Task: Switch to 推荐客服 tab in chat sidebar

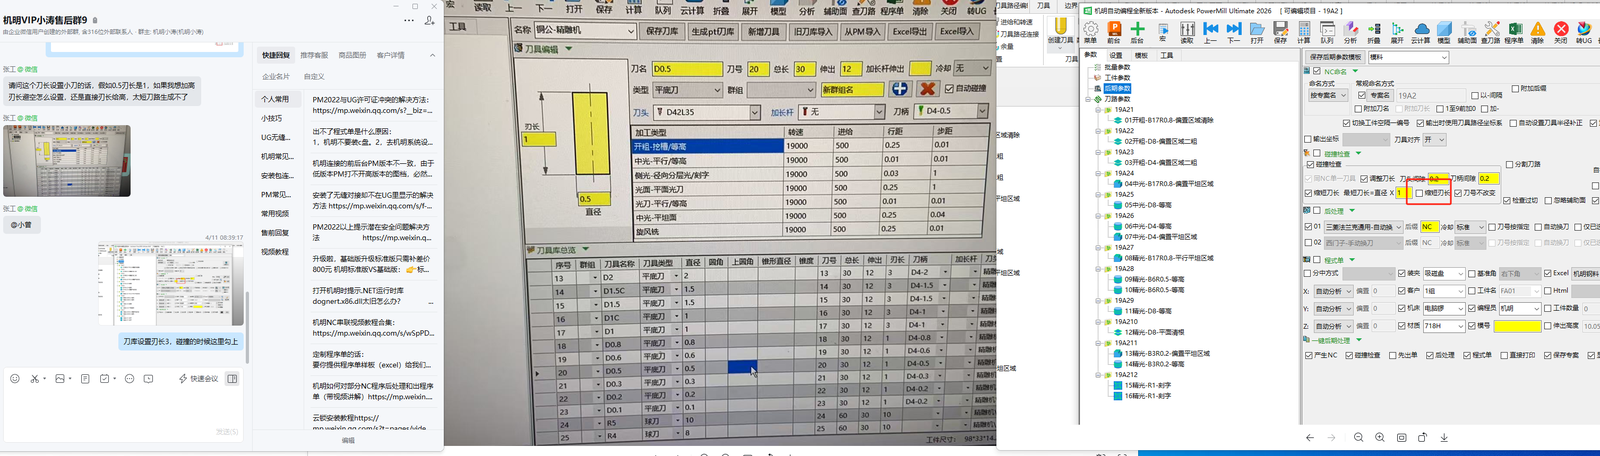Action: point(314,55)
